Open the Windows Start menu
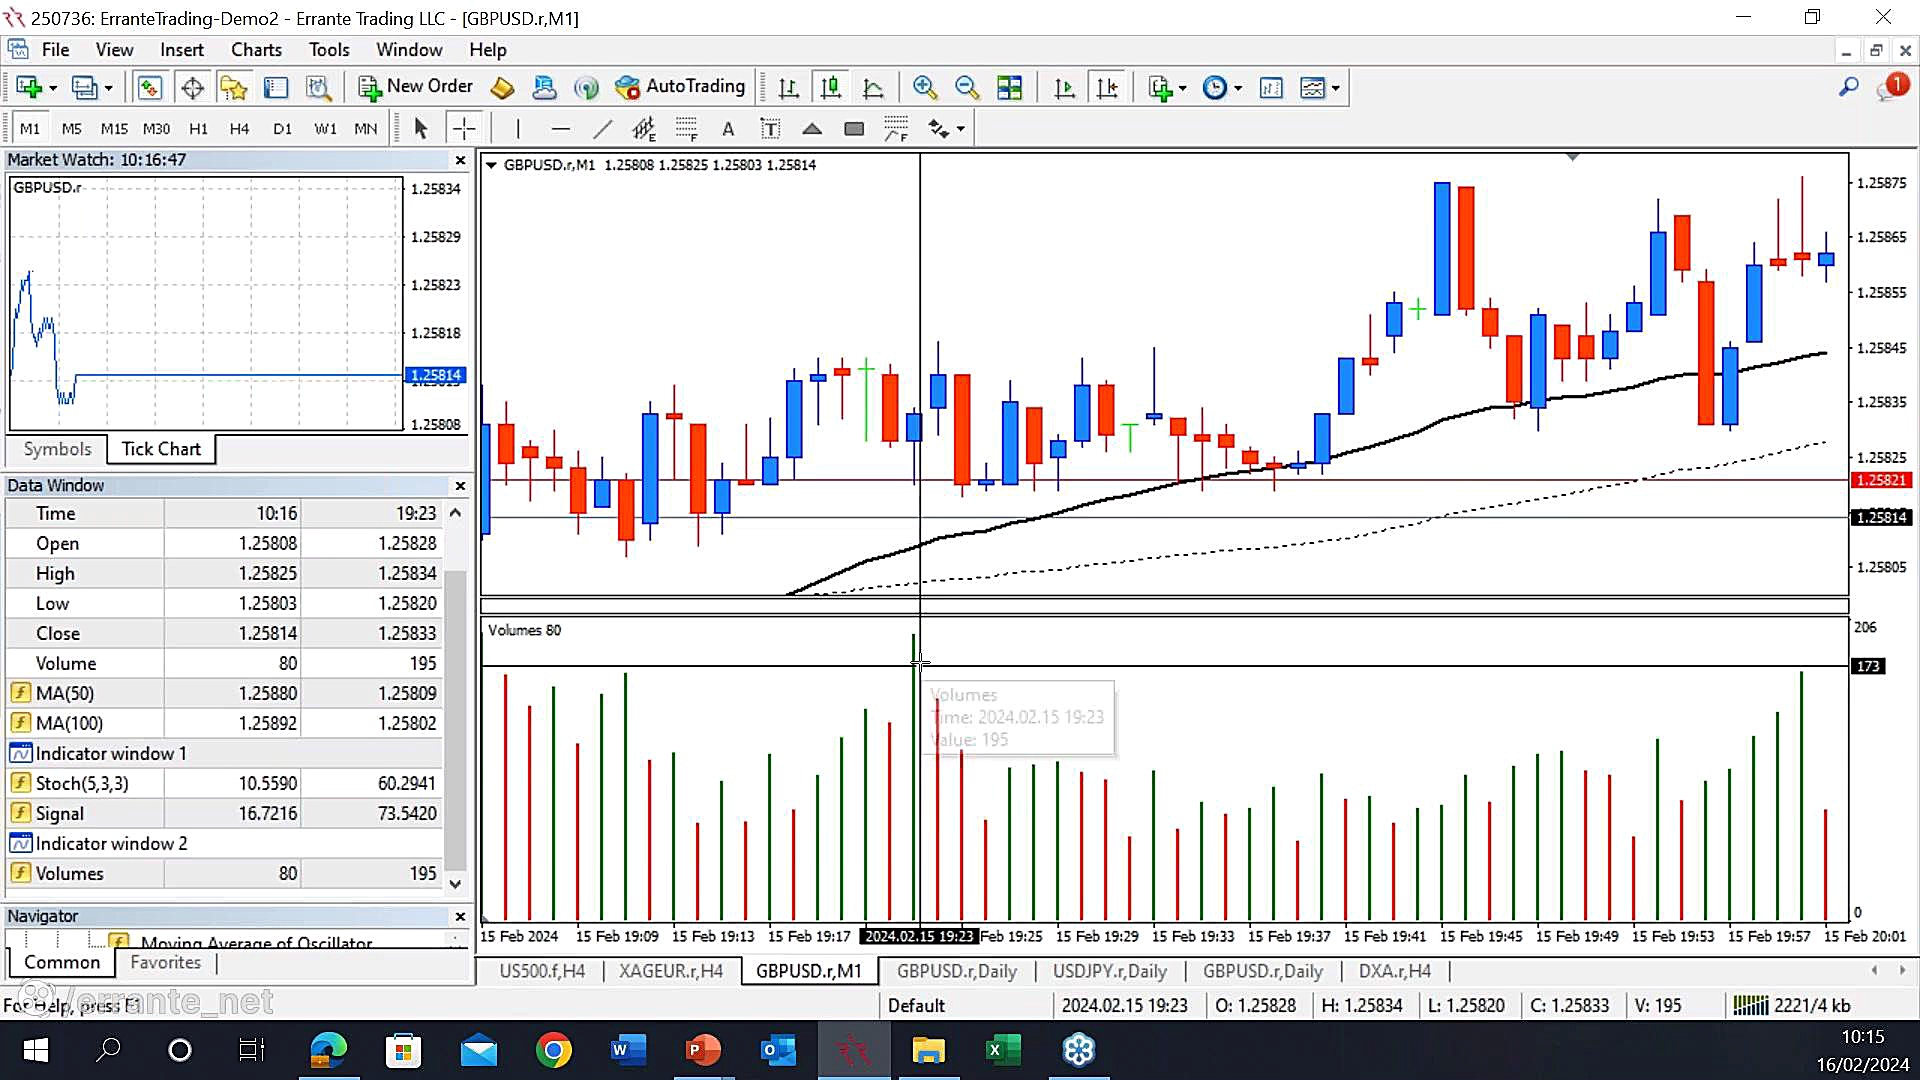 point(36,1050)
